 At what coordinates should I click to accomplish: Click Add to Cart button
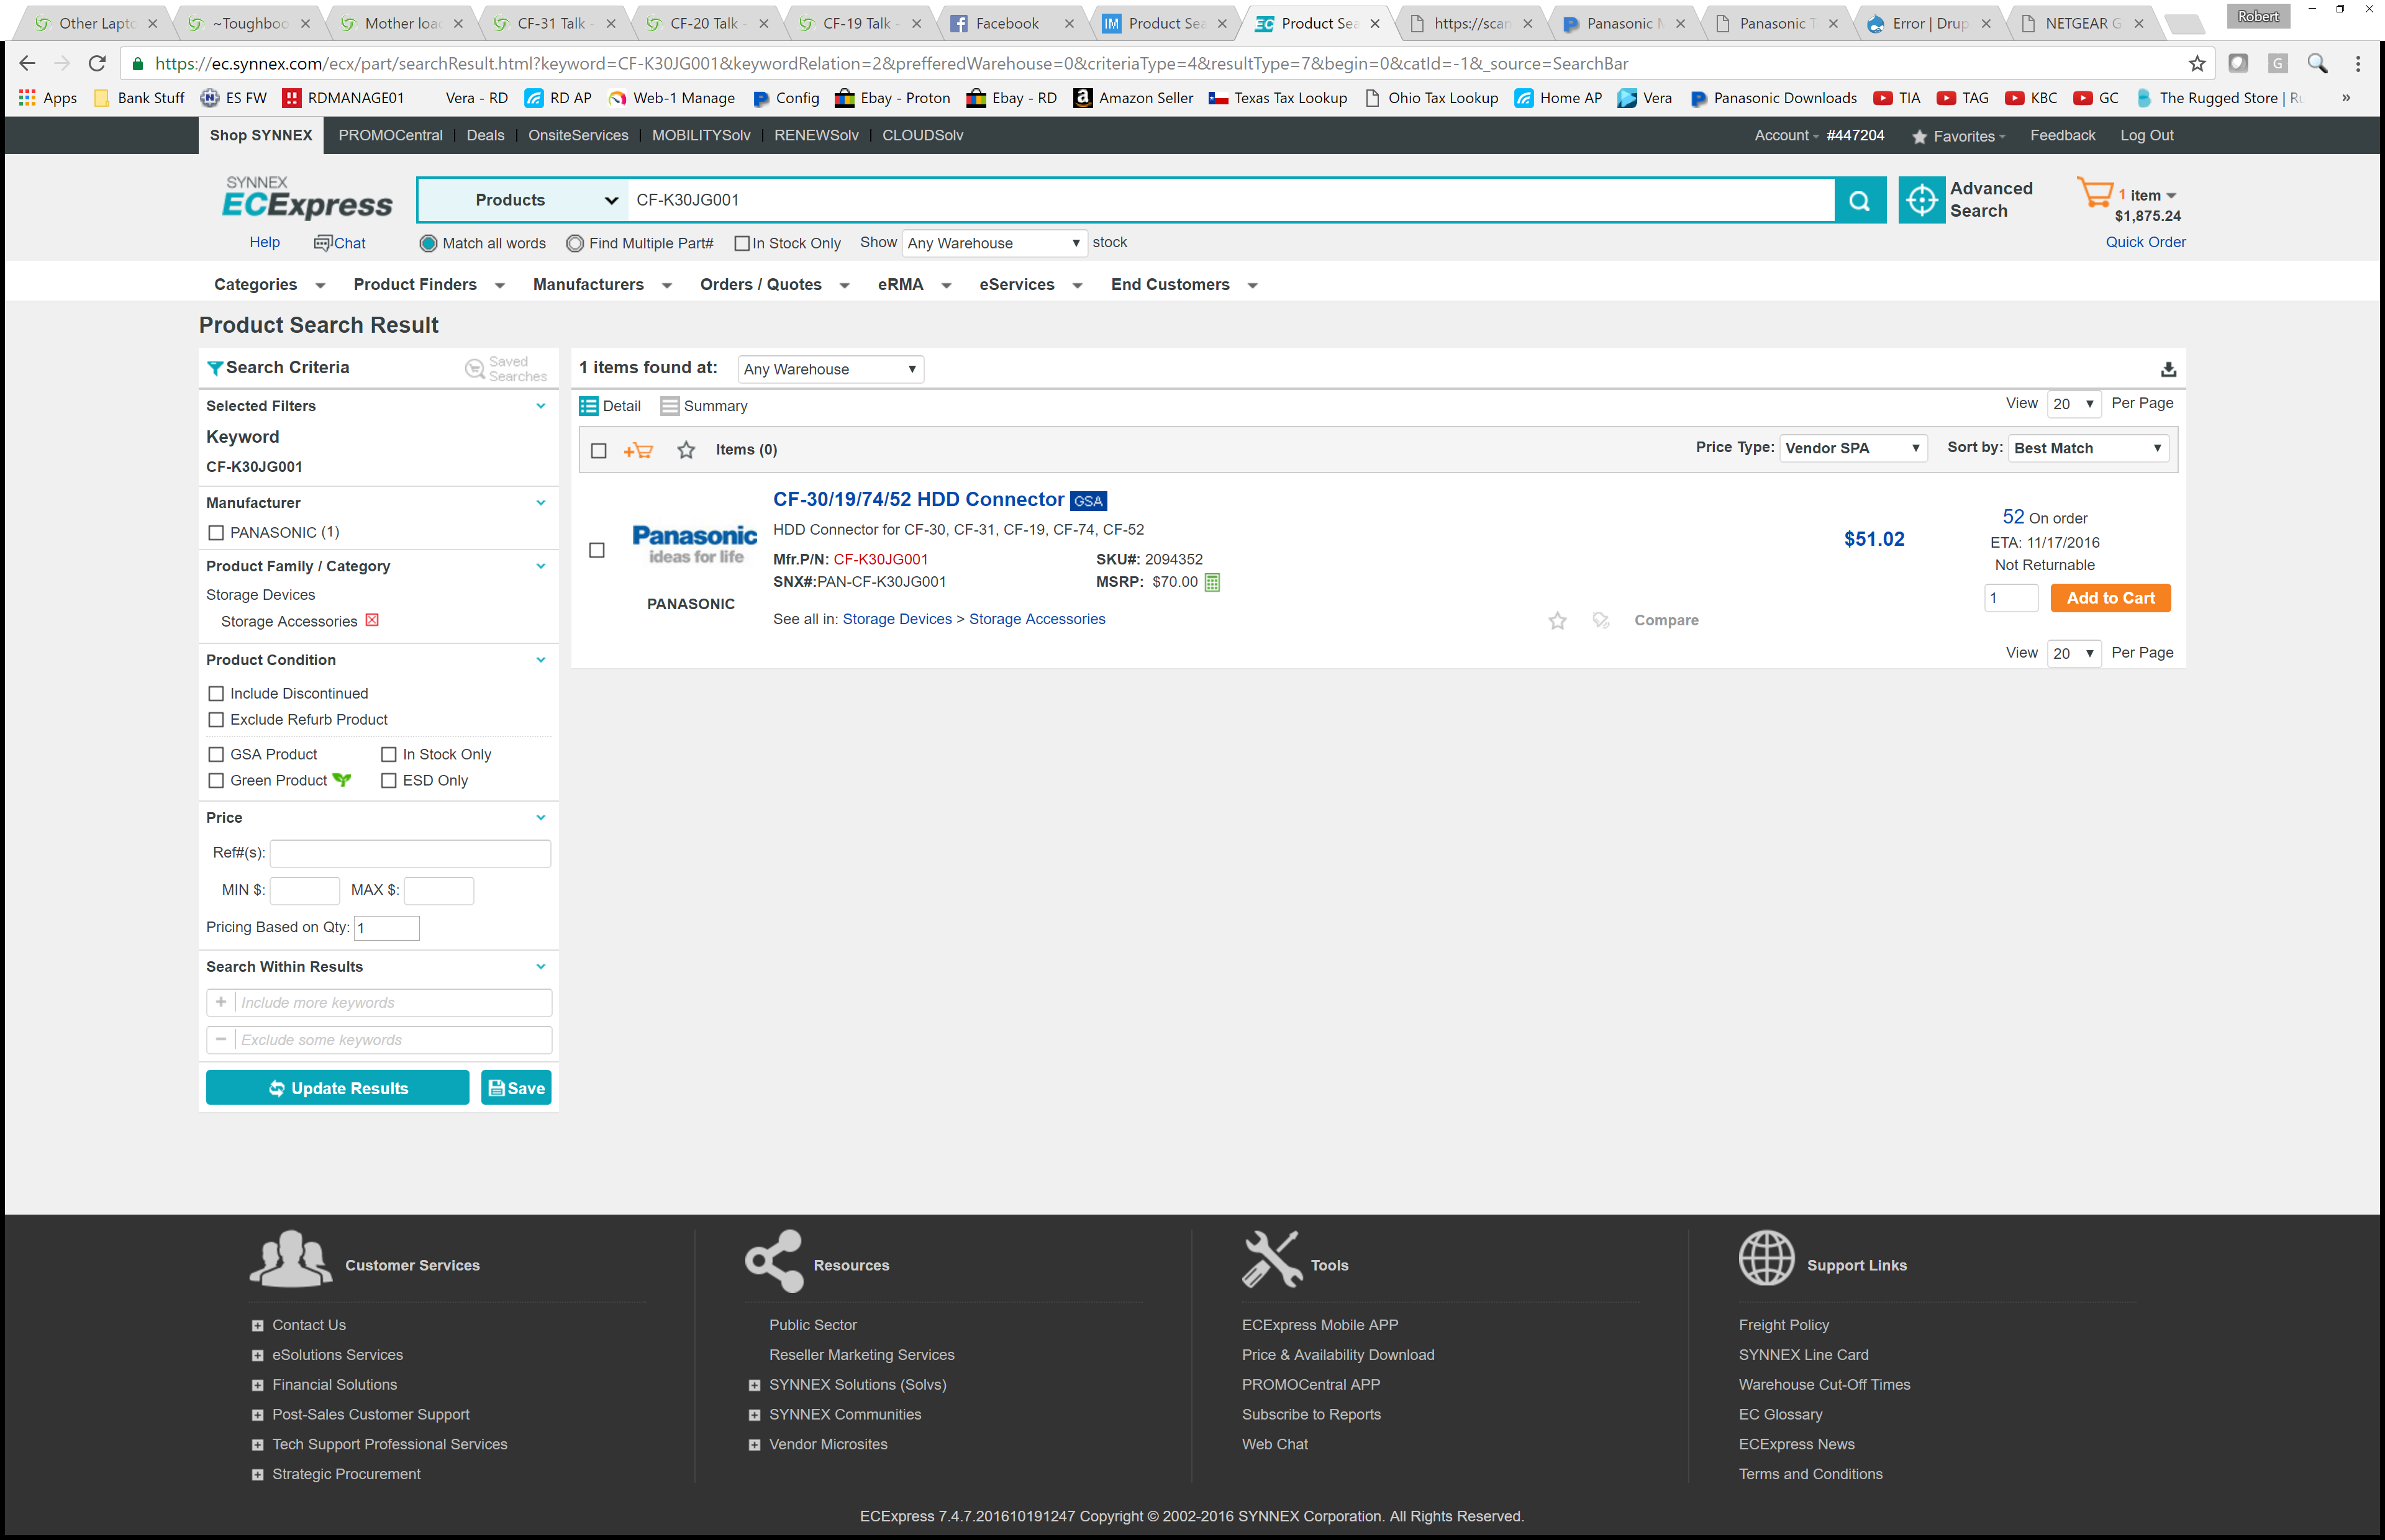[x=2110, y=598]
